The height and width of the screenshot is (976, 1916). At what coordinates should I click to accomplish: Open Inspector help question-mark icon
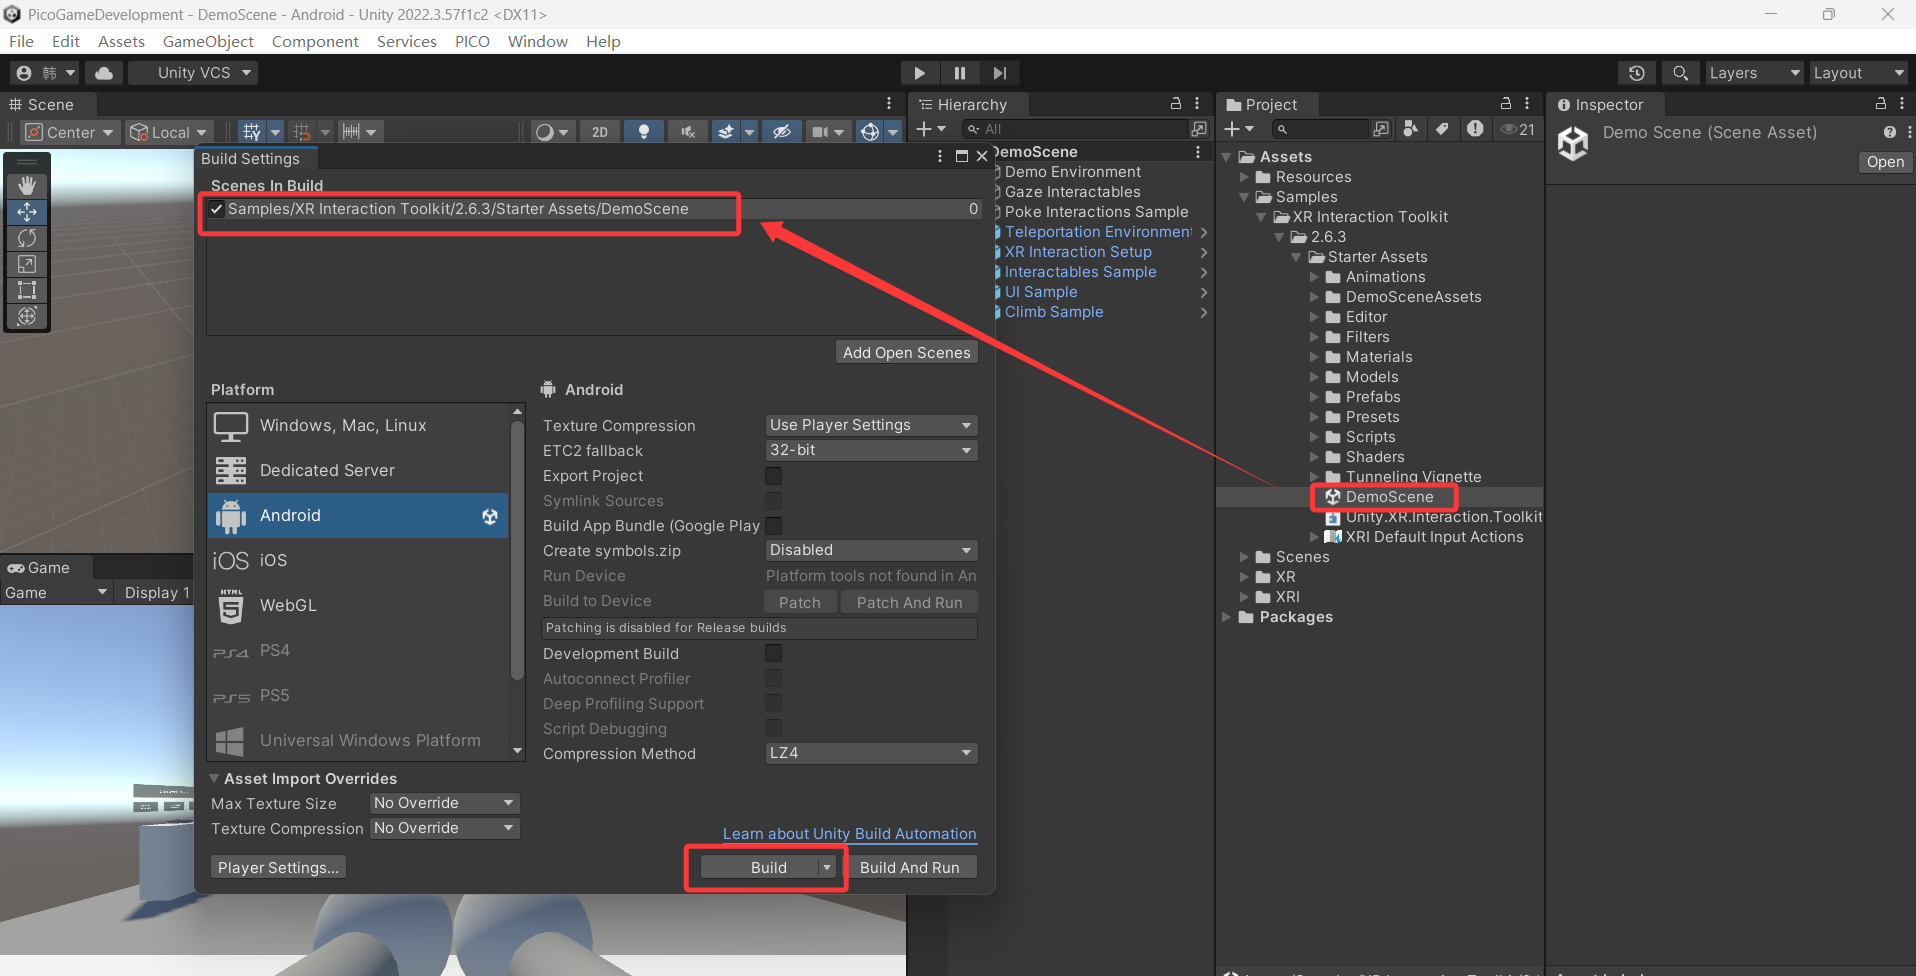pos(1889,132)
